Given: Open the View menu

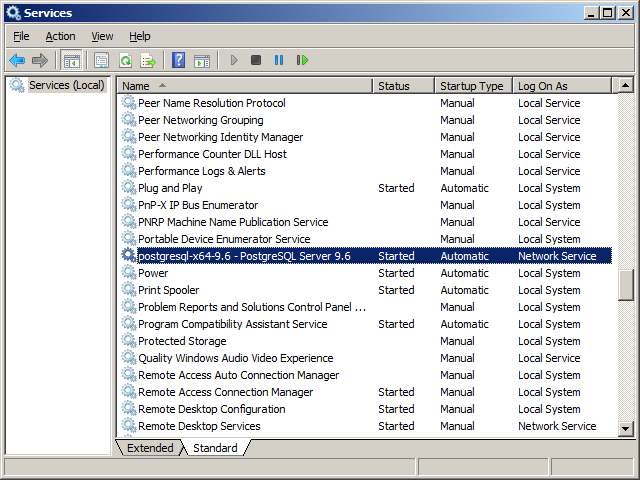Looking at the screenshot, I should pyautogui.click(x=102, y=36).
